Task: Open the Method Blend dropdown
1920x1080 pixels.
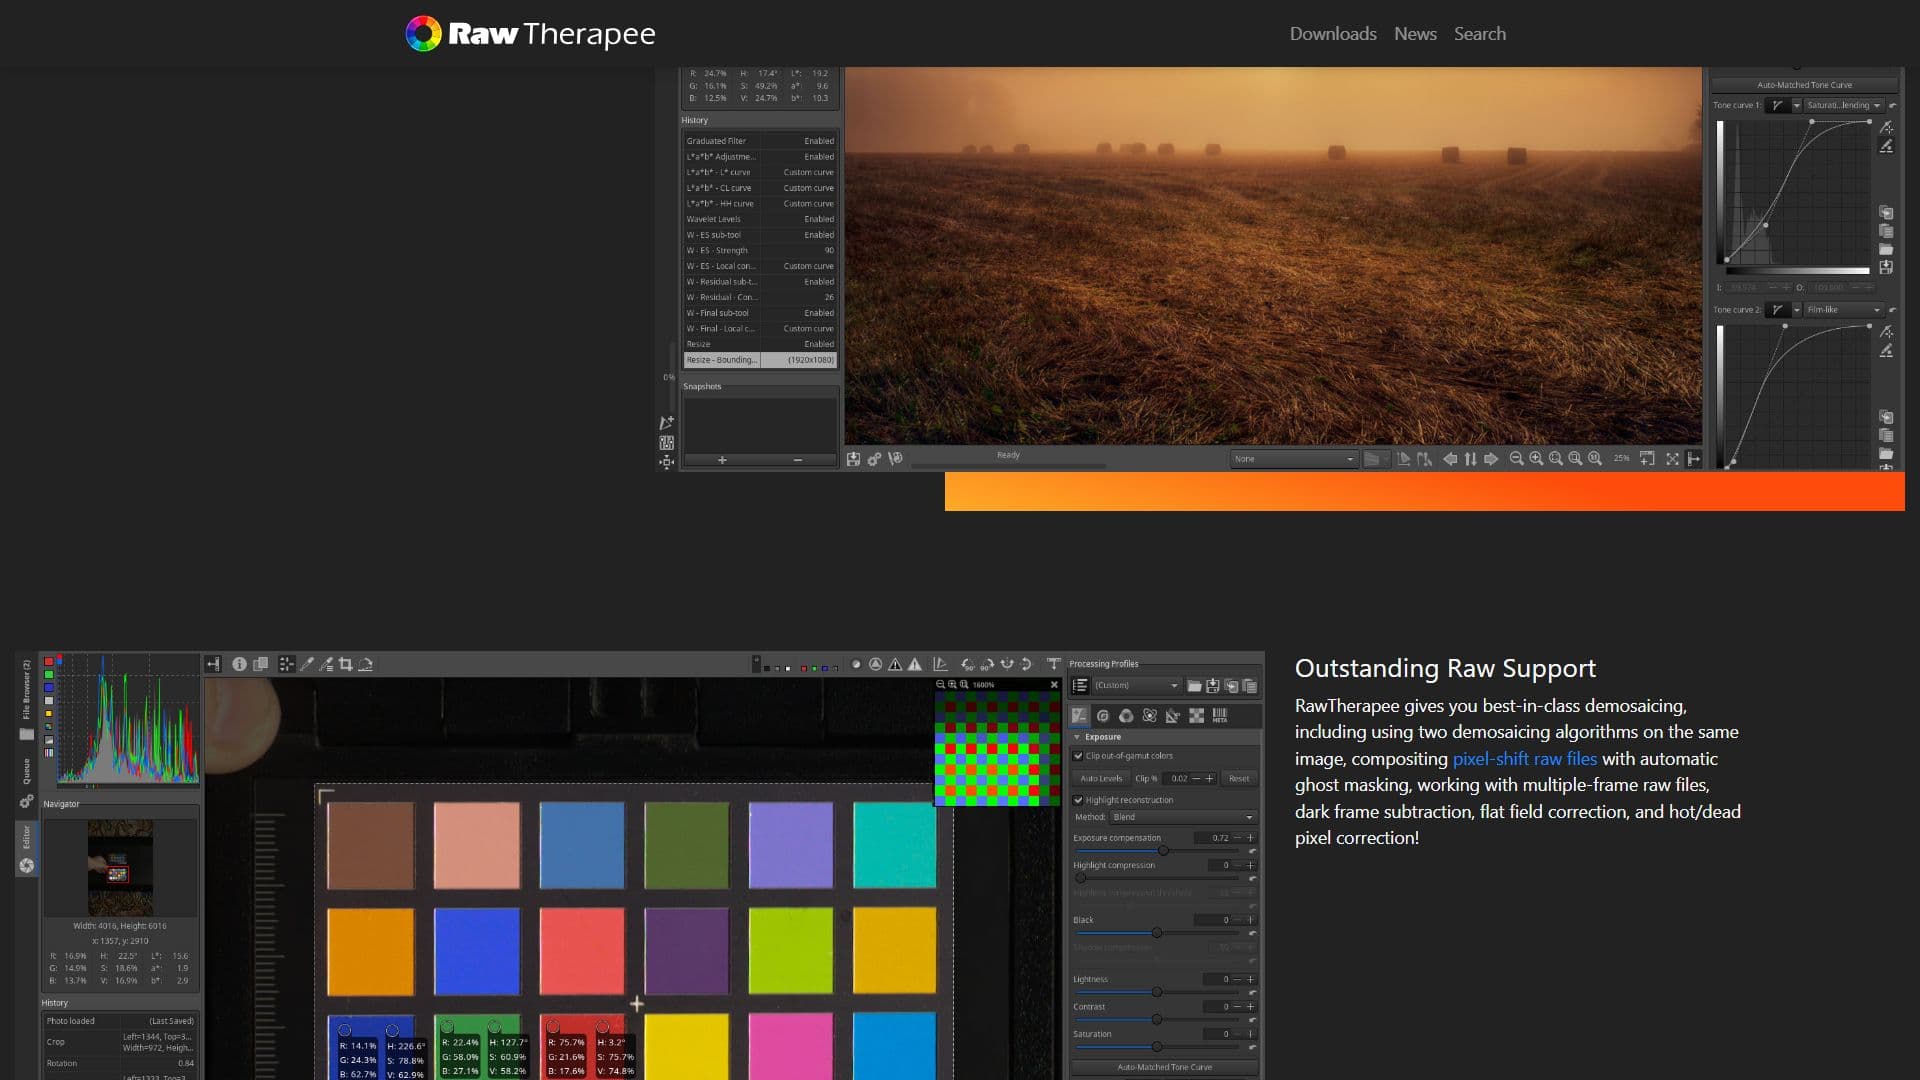Action: coord(1183,817)
